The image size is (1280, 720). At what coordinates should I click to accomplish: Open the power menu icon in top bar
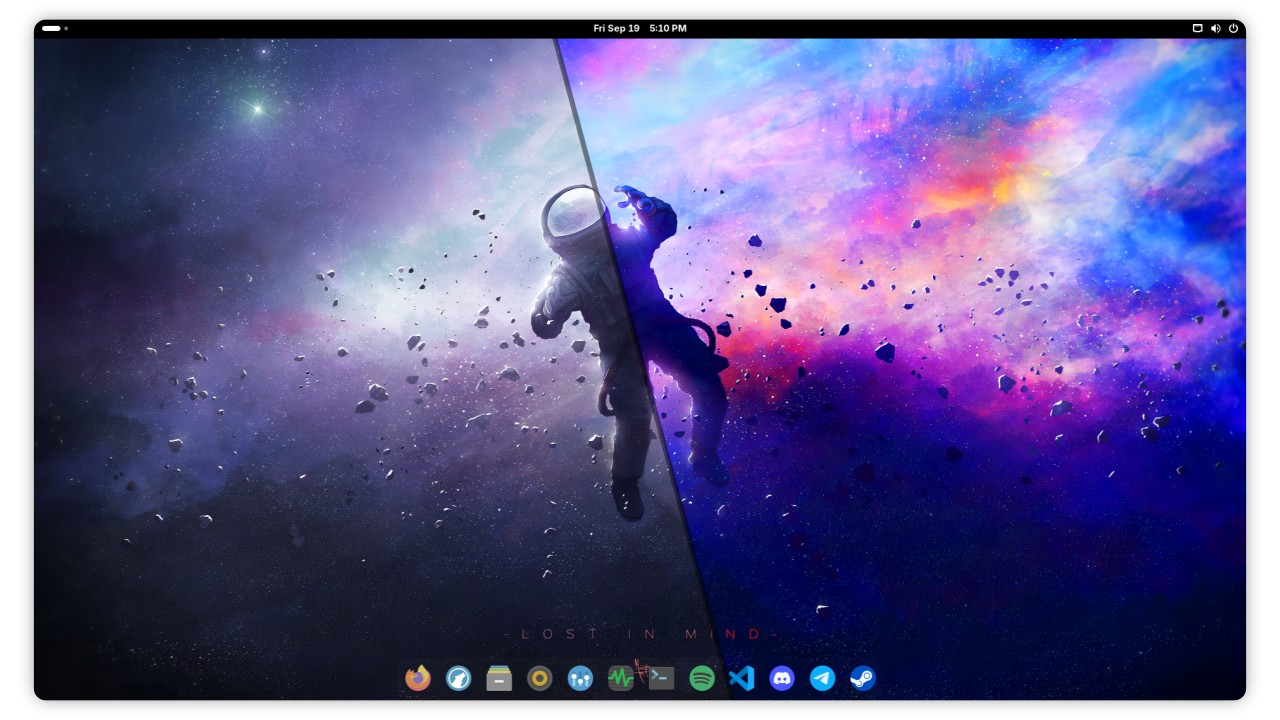(x=1233, y=28)
